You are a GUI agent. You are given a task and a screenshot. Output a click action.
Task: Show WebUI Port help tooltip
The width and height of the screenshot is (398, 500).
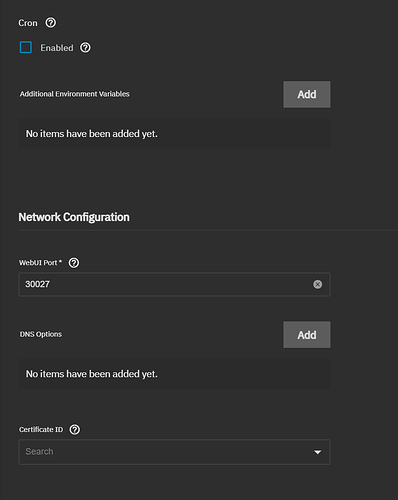(x=74, y=263)
